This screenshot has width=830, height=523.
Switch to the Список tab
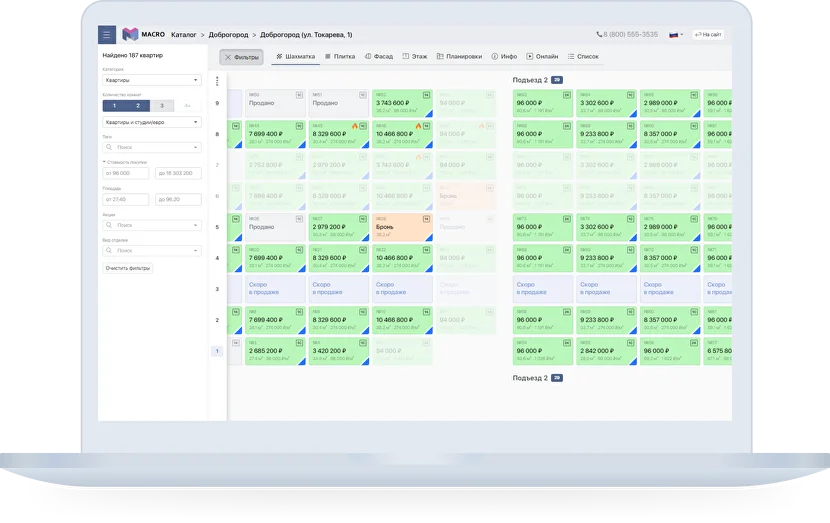click(x=583, y=56)
